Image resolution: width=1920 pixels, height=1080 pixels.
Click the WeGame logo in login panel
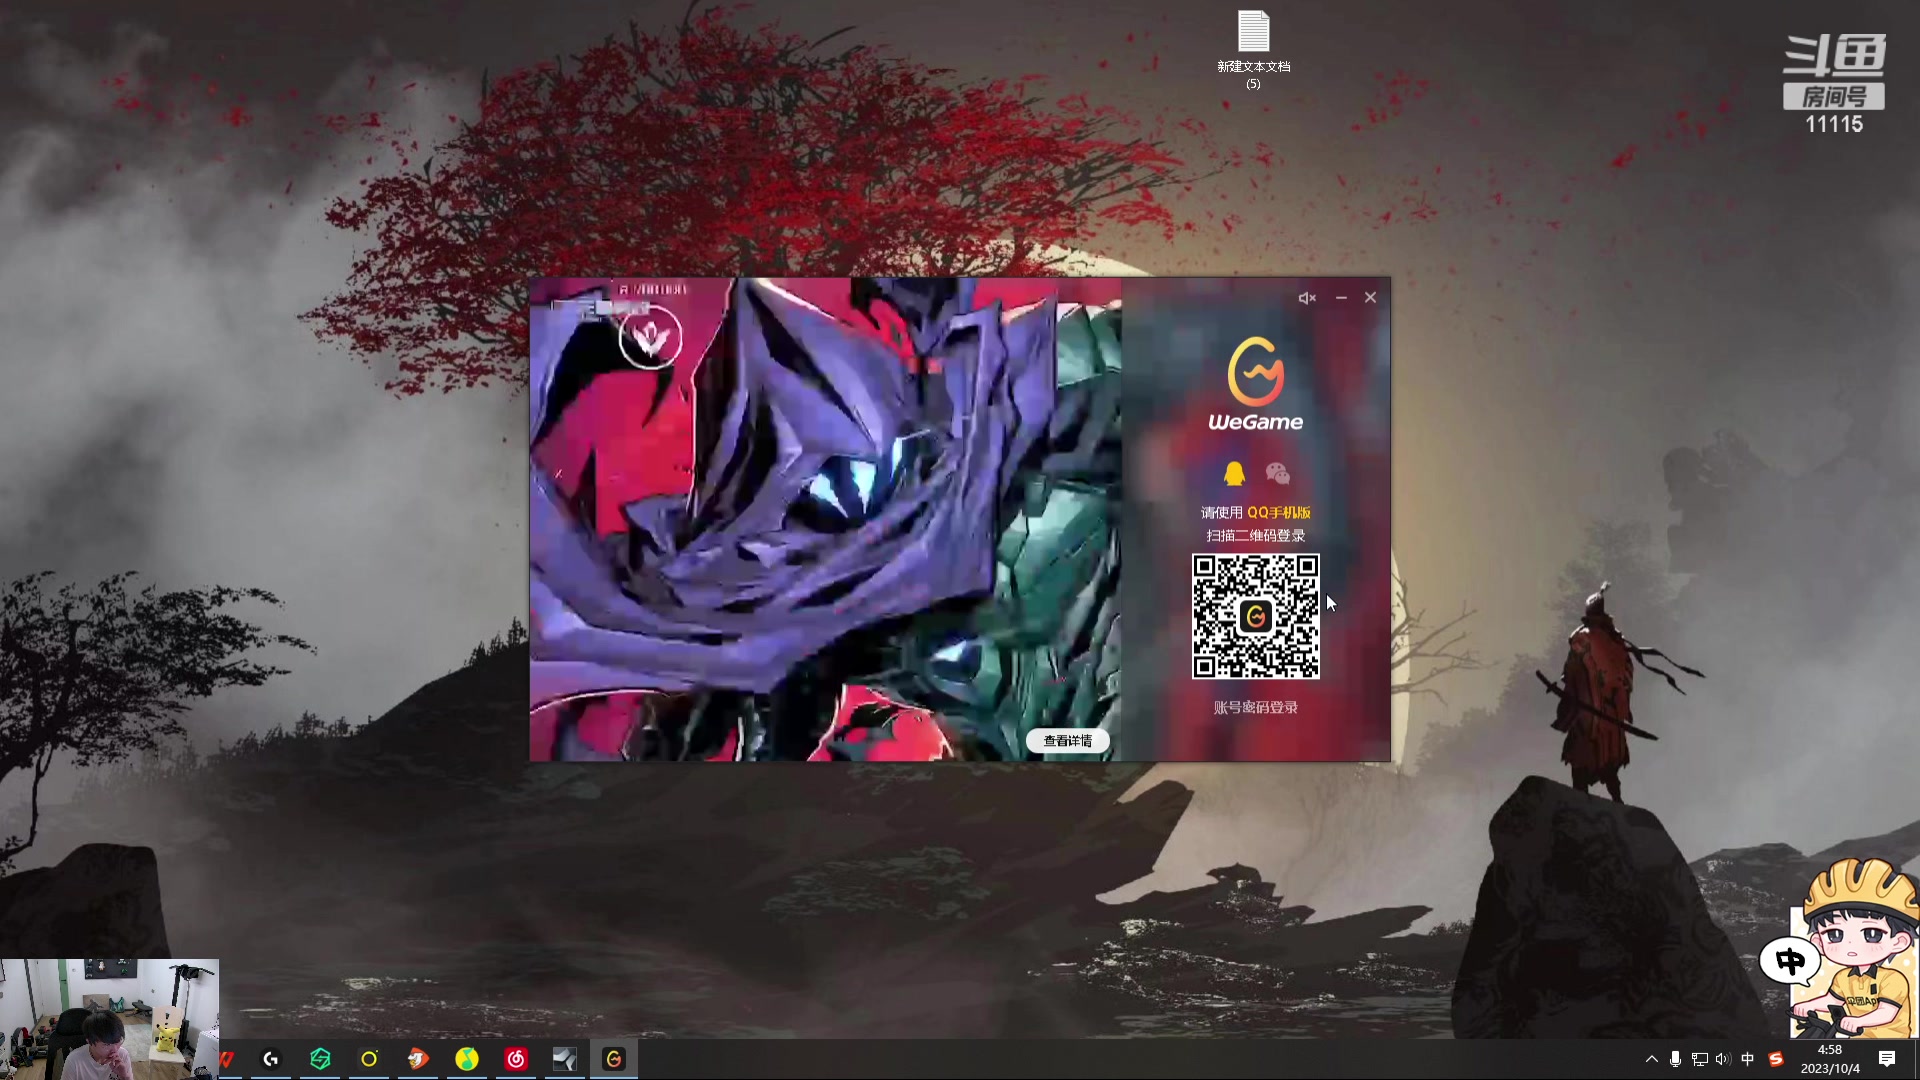pos(1256,385)
